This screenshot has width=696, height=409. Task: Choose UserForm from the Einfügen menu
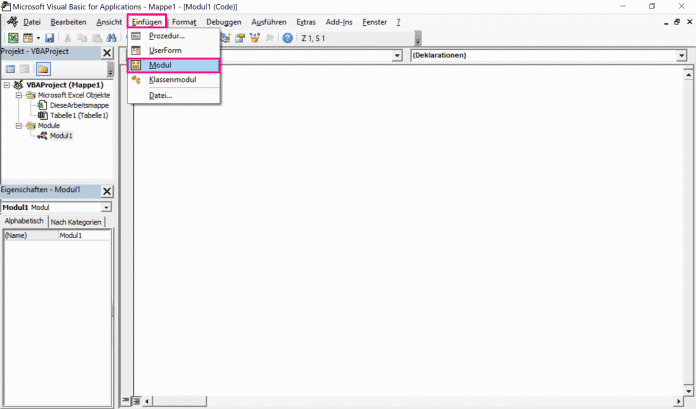[x=165, y=50]
